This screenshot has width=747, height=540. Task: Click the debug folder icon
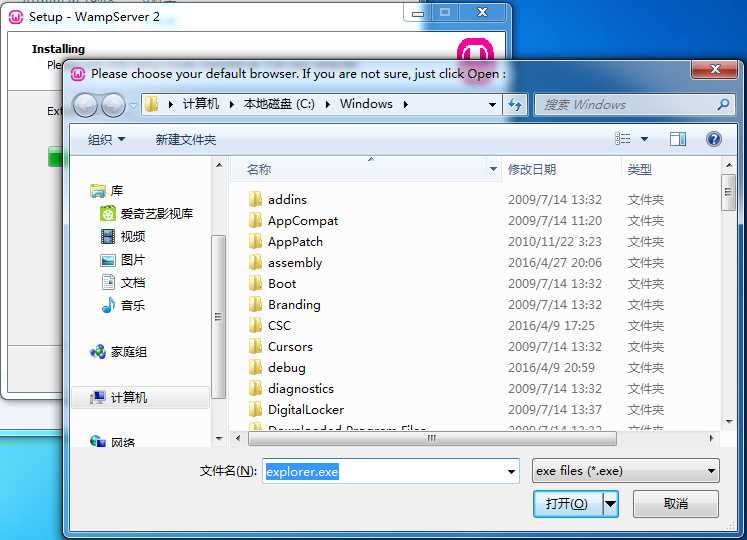point(255,367)
